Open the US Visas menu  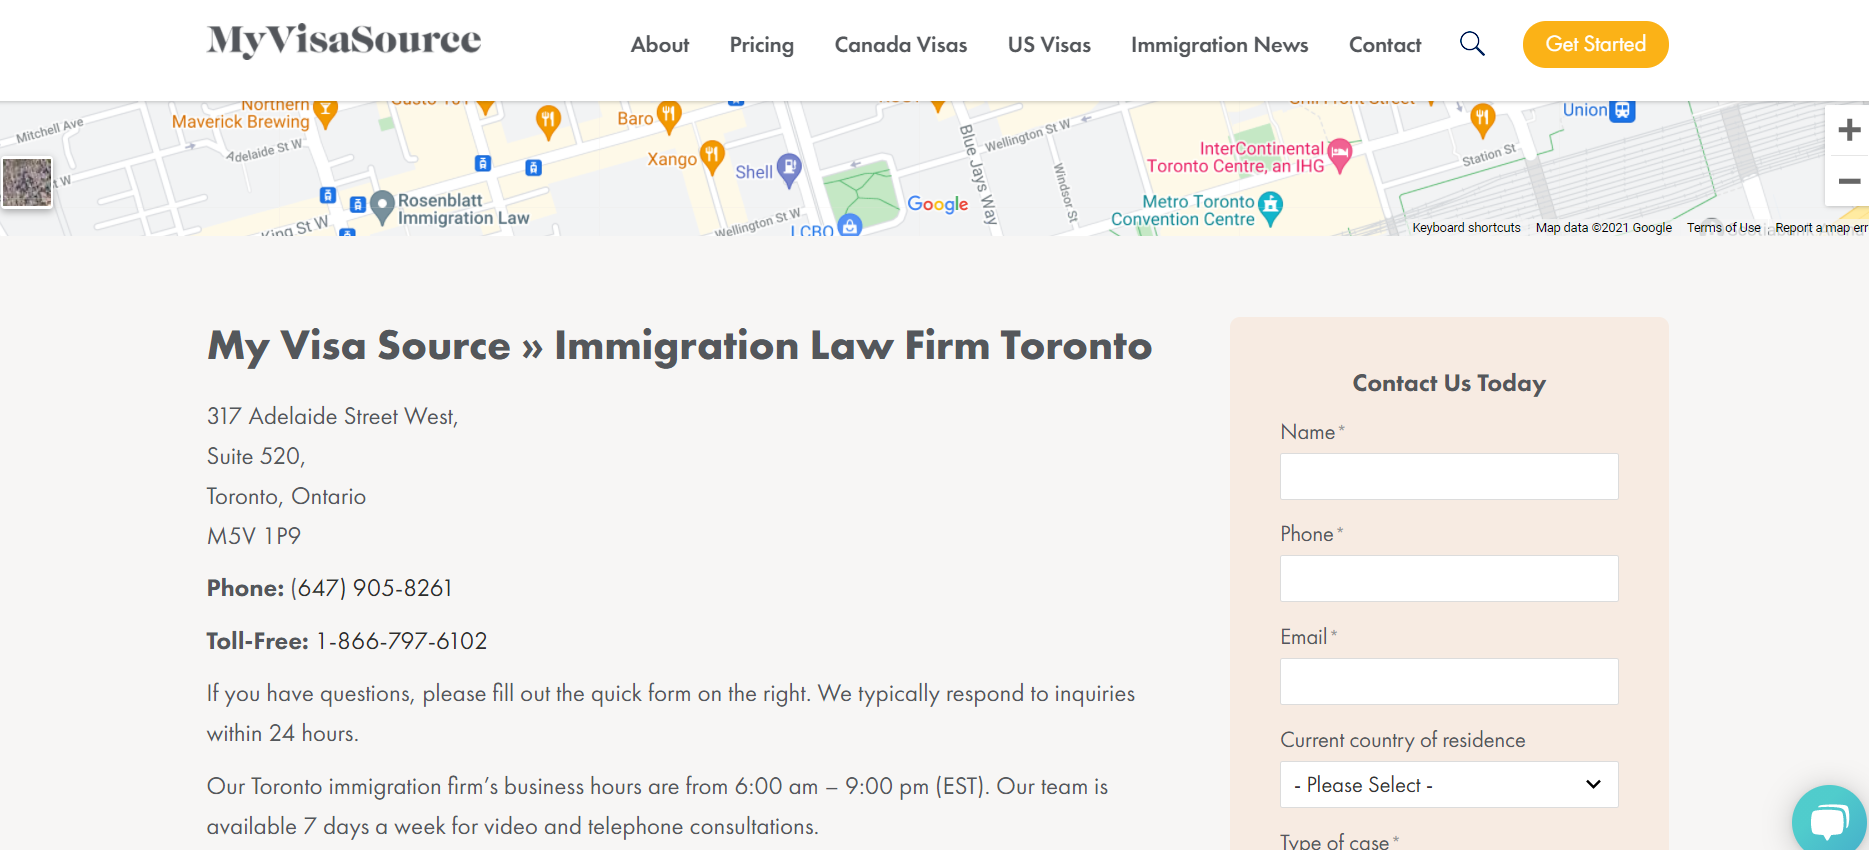[x=1048, y=45]
